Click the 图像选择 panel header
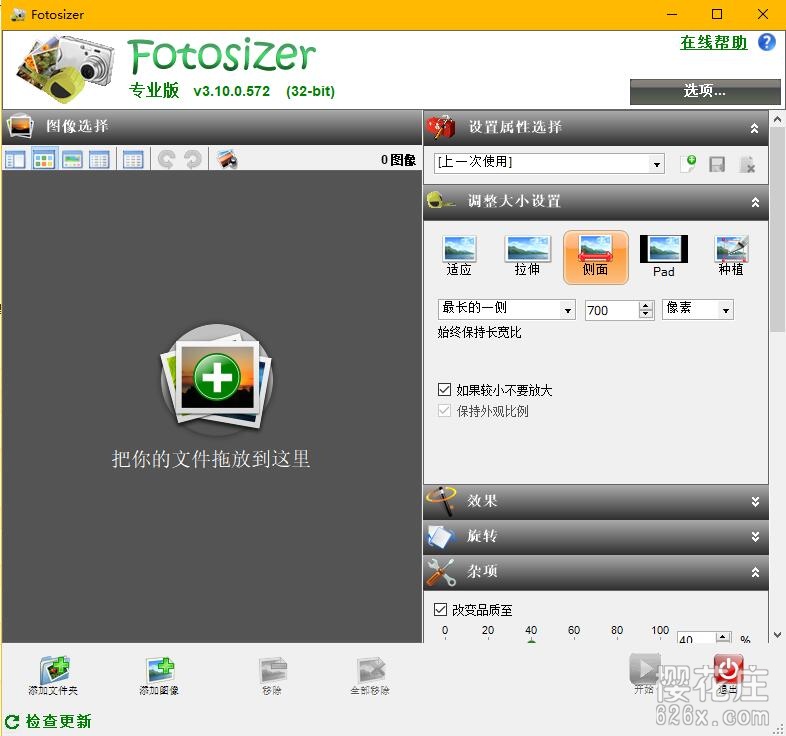Viewport: 786px width, 736px height. (212, 126)
